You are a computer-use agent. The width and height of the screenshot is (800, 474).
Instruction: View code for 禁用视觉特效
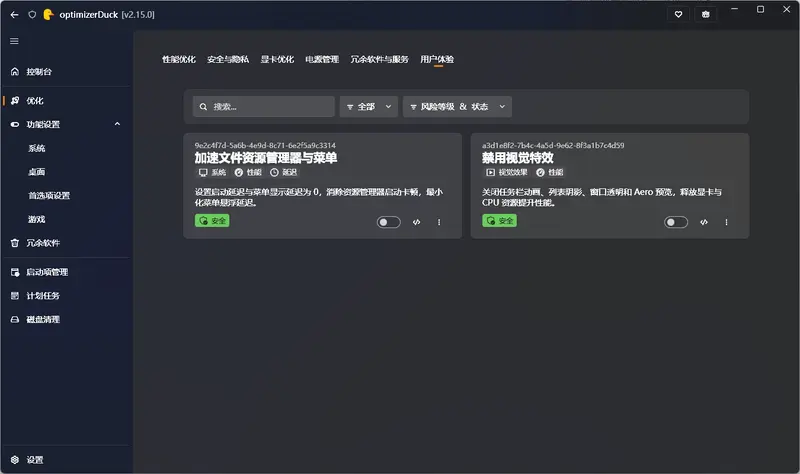tap(704, 222)
